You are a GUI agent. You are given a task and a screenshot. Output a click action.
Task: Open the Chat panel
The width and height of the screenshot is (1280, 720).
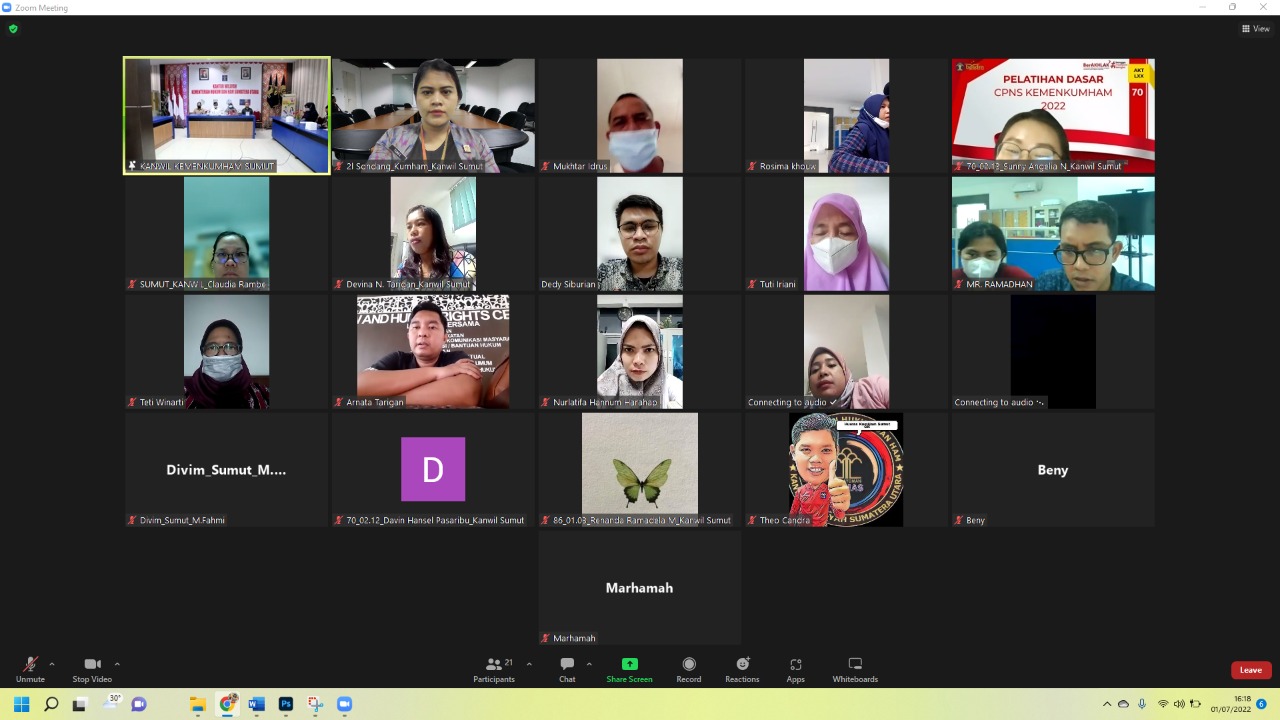(x=567, y=668)
